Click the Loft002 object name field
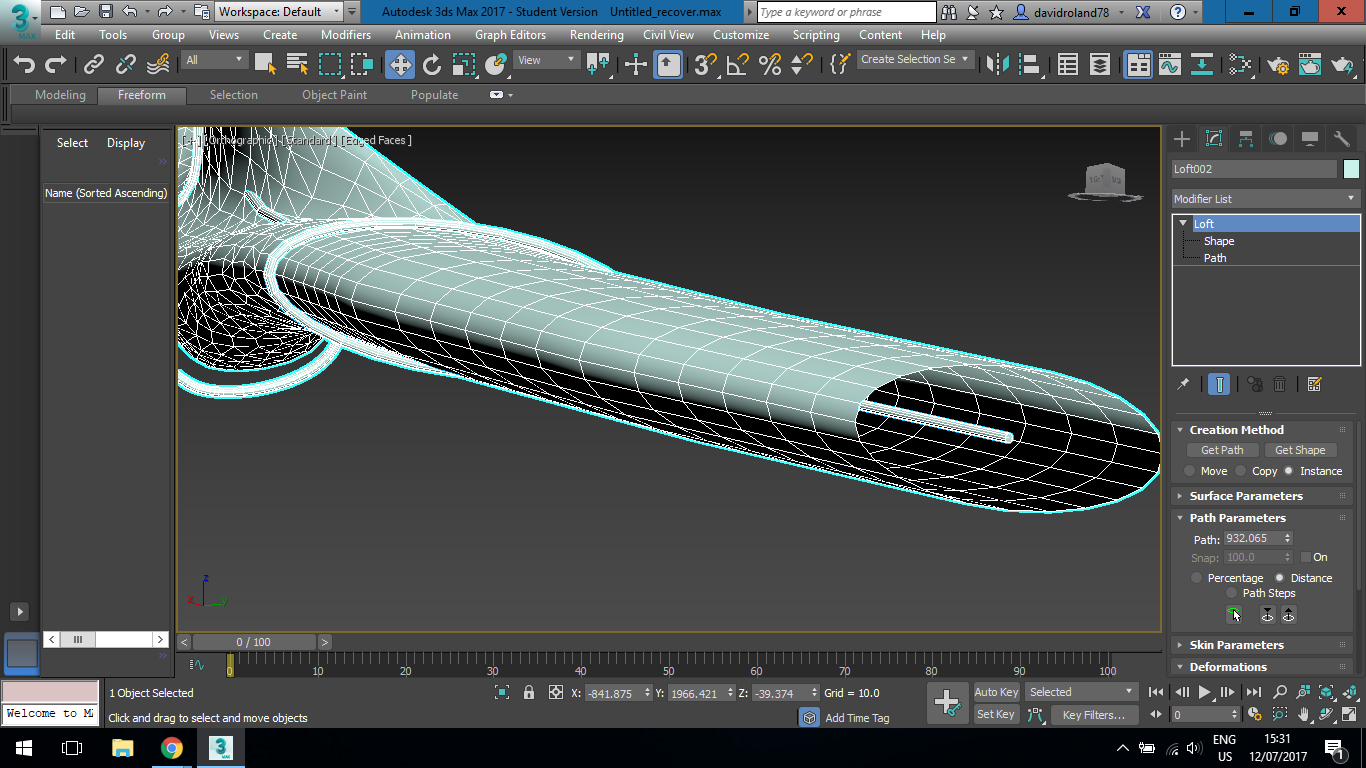The width and height of the screenshot is (1366, 768). [1254, 169]
